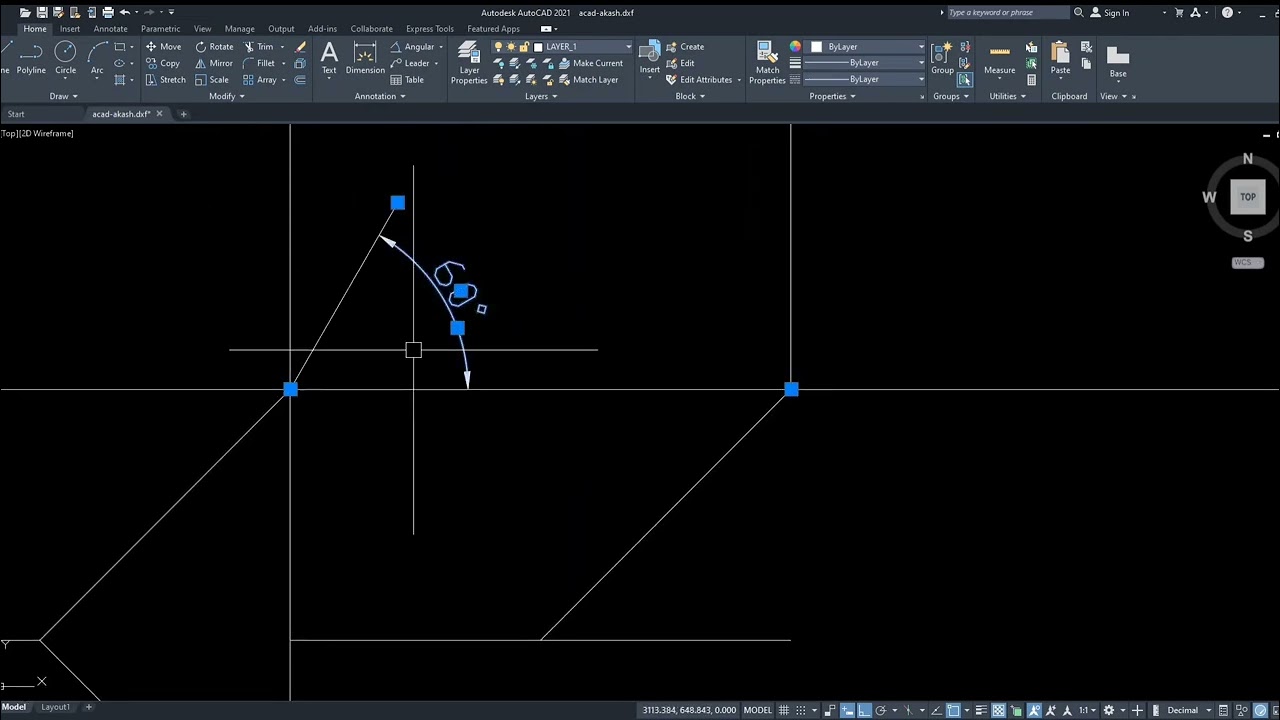Select the Circle tool
1280x720 pixels.
[65, 58]
